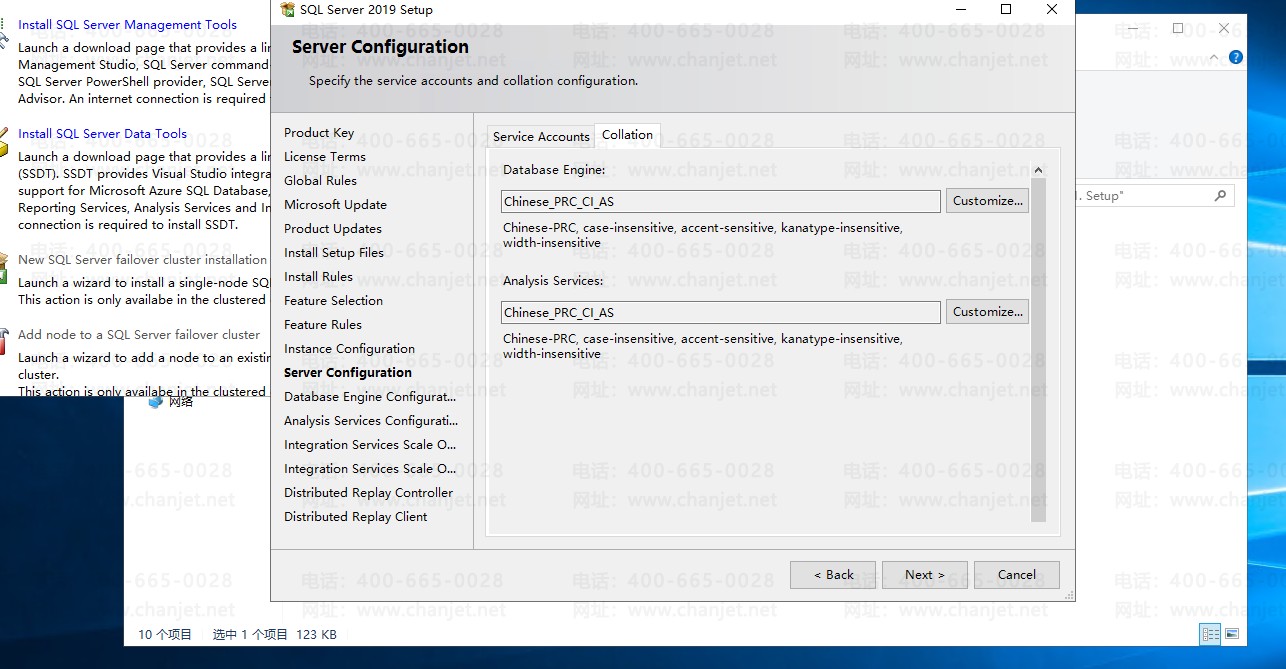Click the failover cluster installation icon
The image size is (1286, 669).
(4, 270)
